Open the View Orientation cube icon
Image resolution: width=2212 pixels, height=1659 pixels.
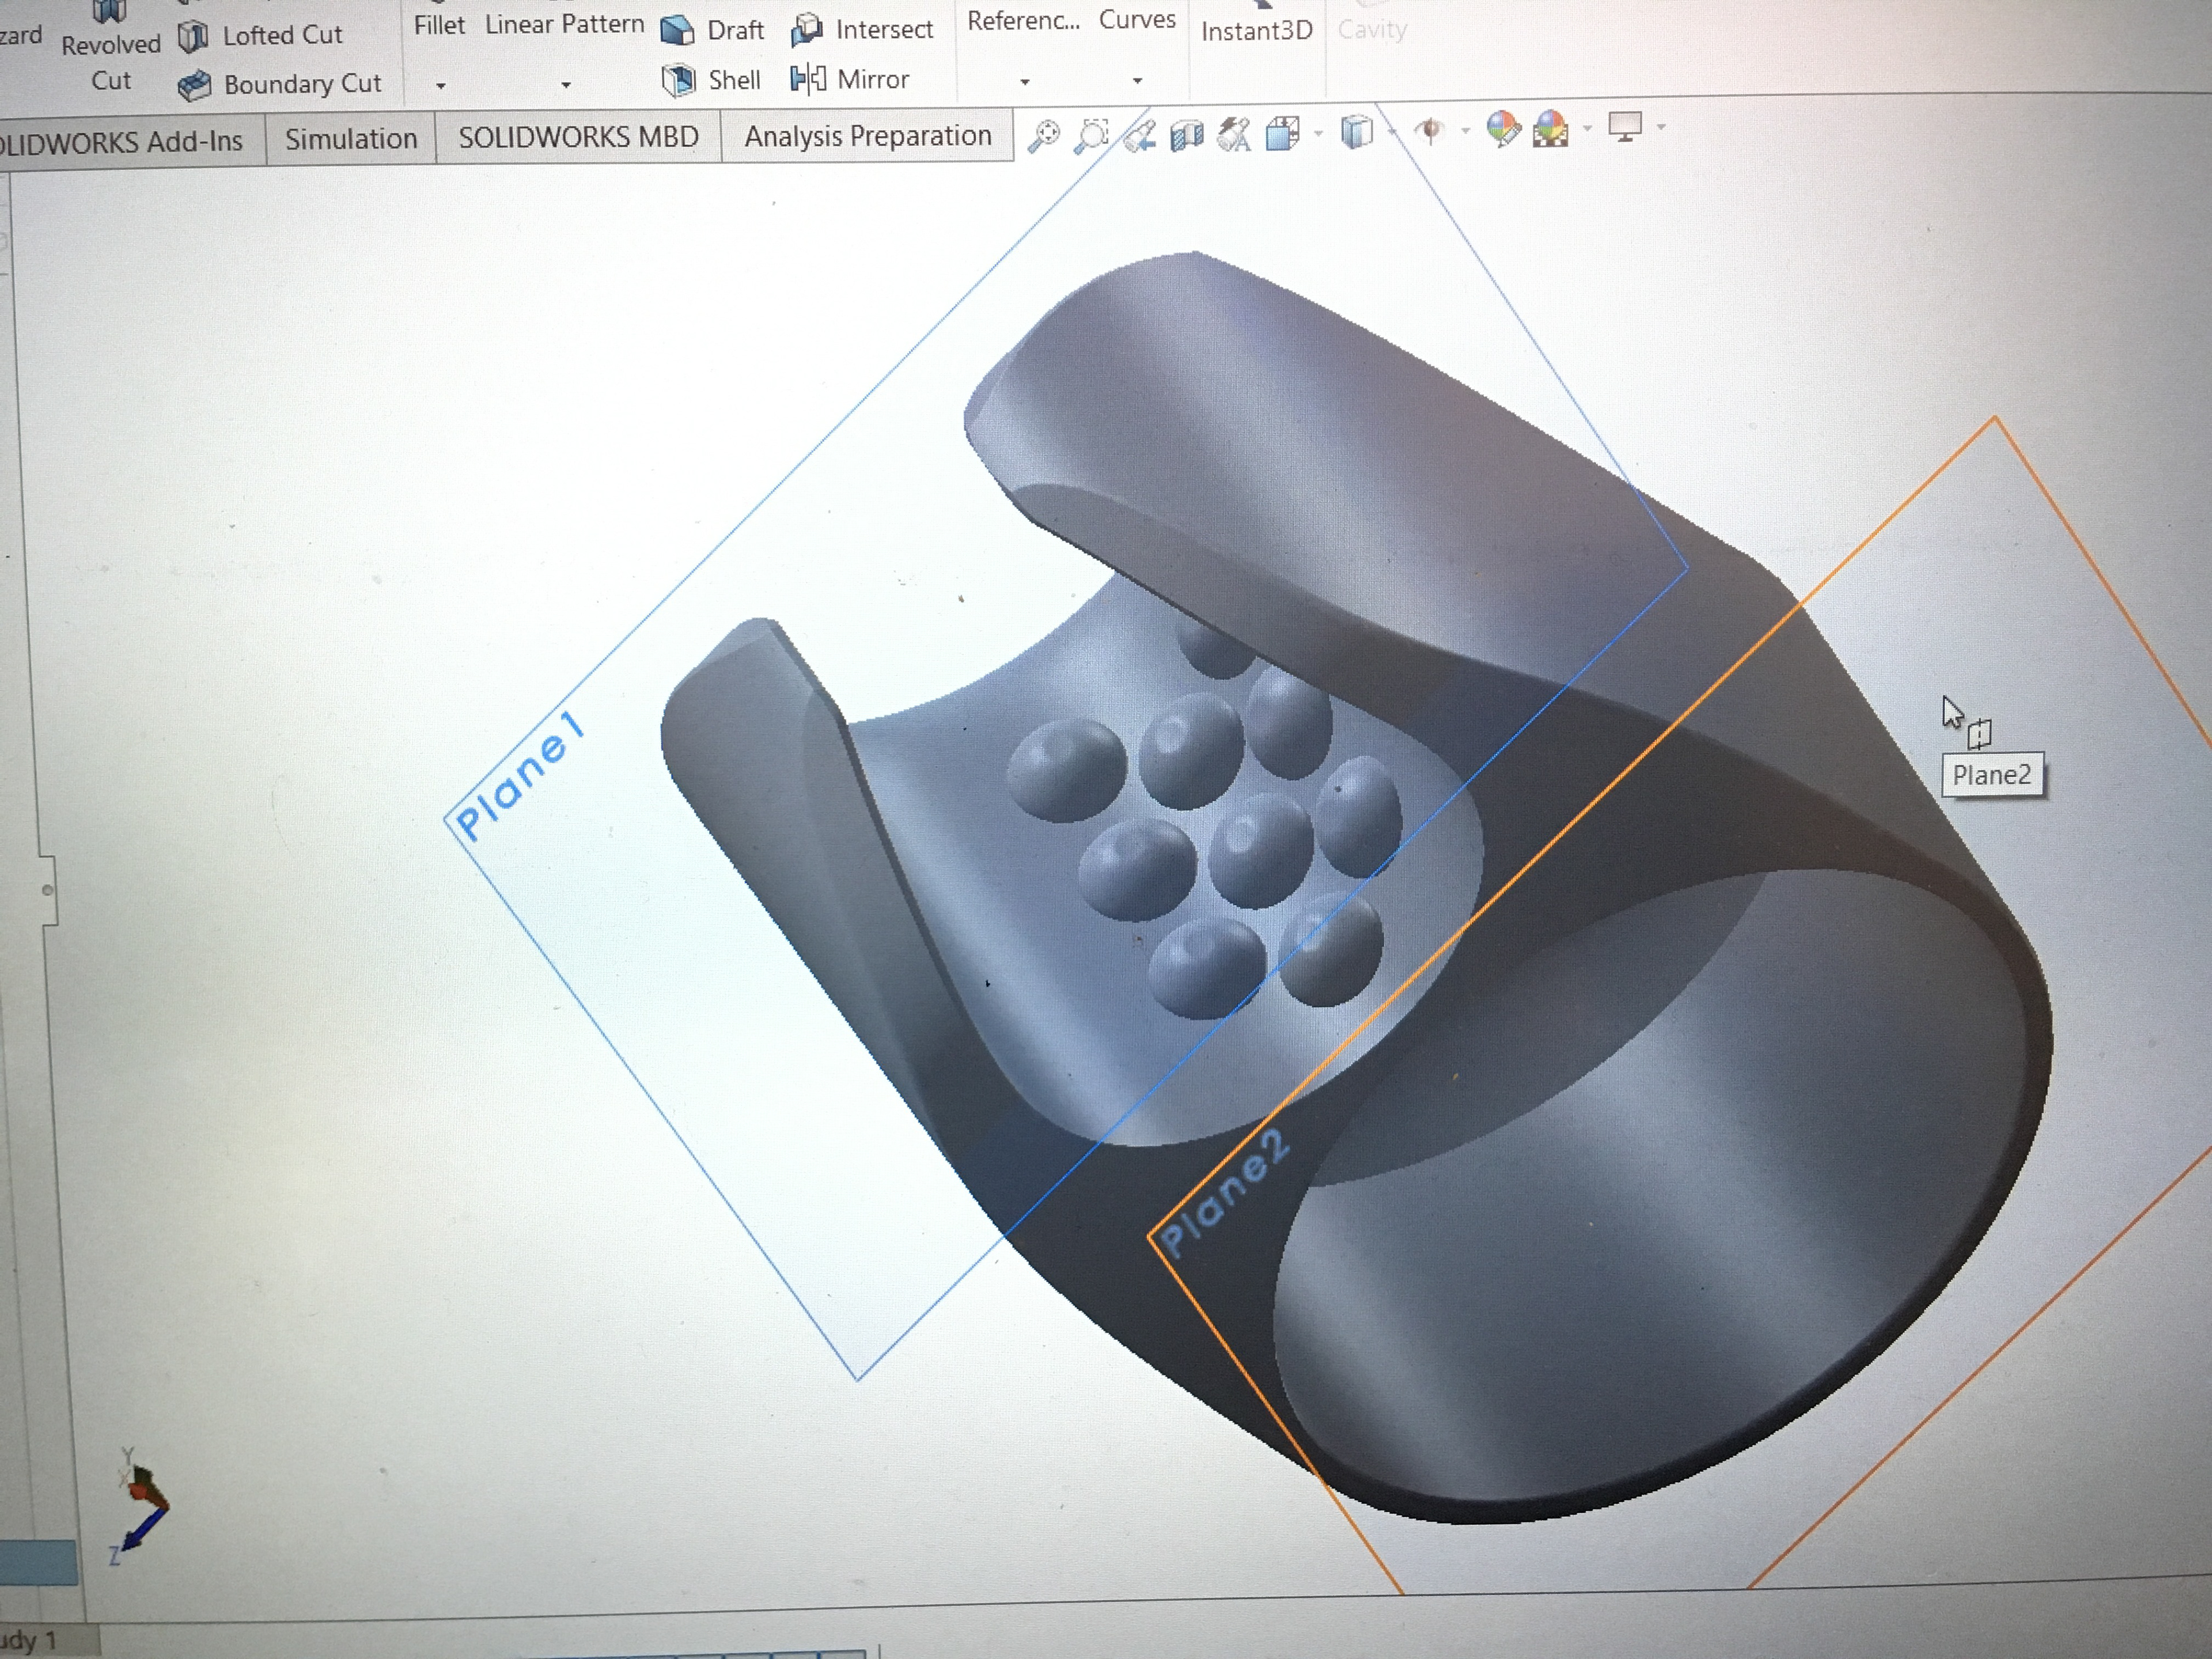pos(1283,133)
